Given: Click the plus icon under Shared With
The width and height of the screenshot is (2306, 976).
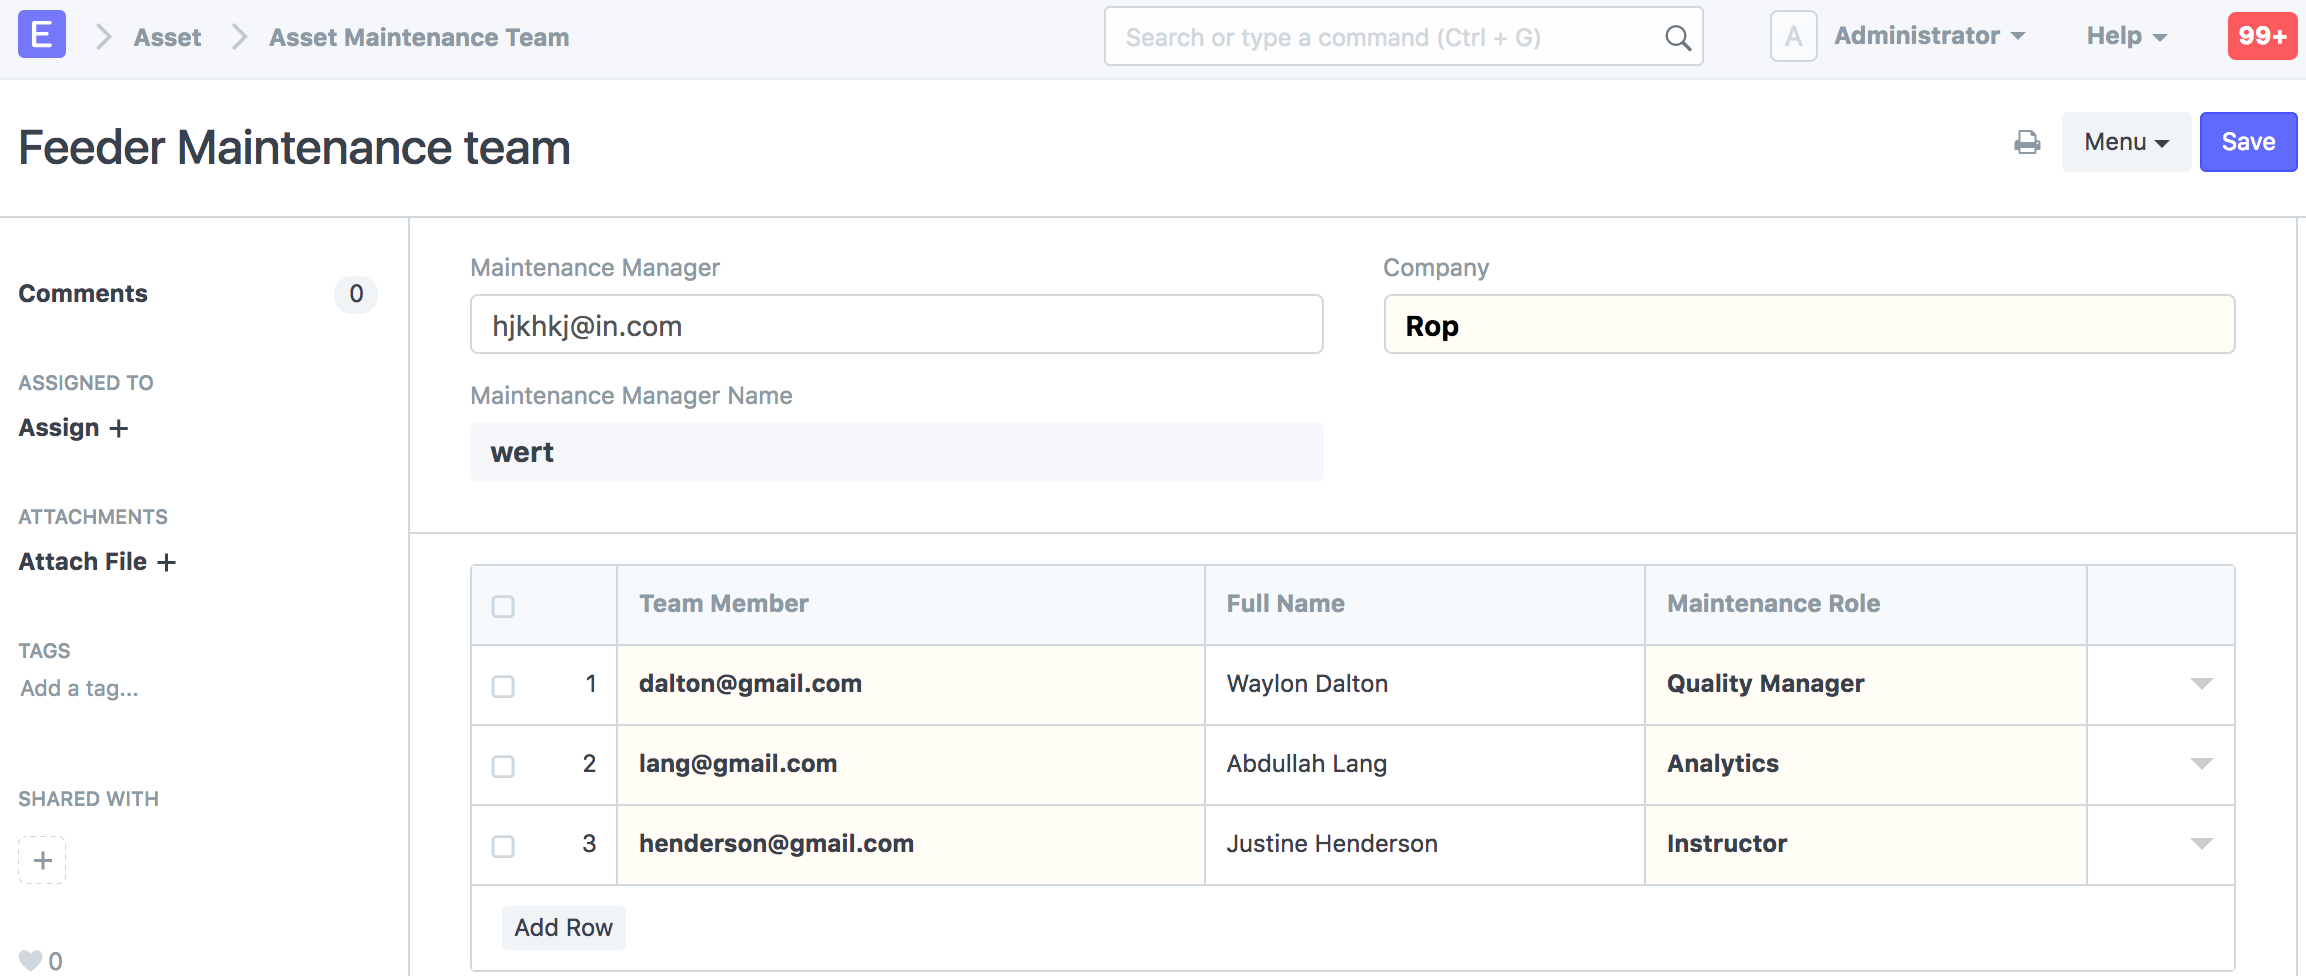Looking at the screenshot, I should point(42,860).
